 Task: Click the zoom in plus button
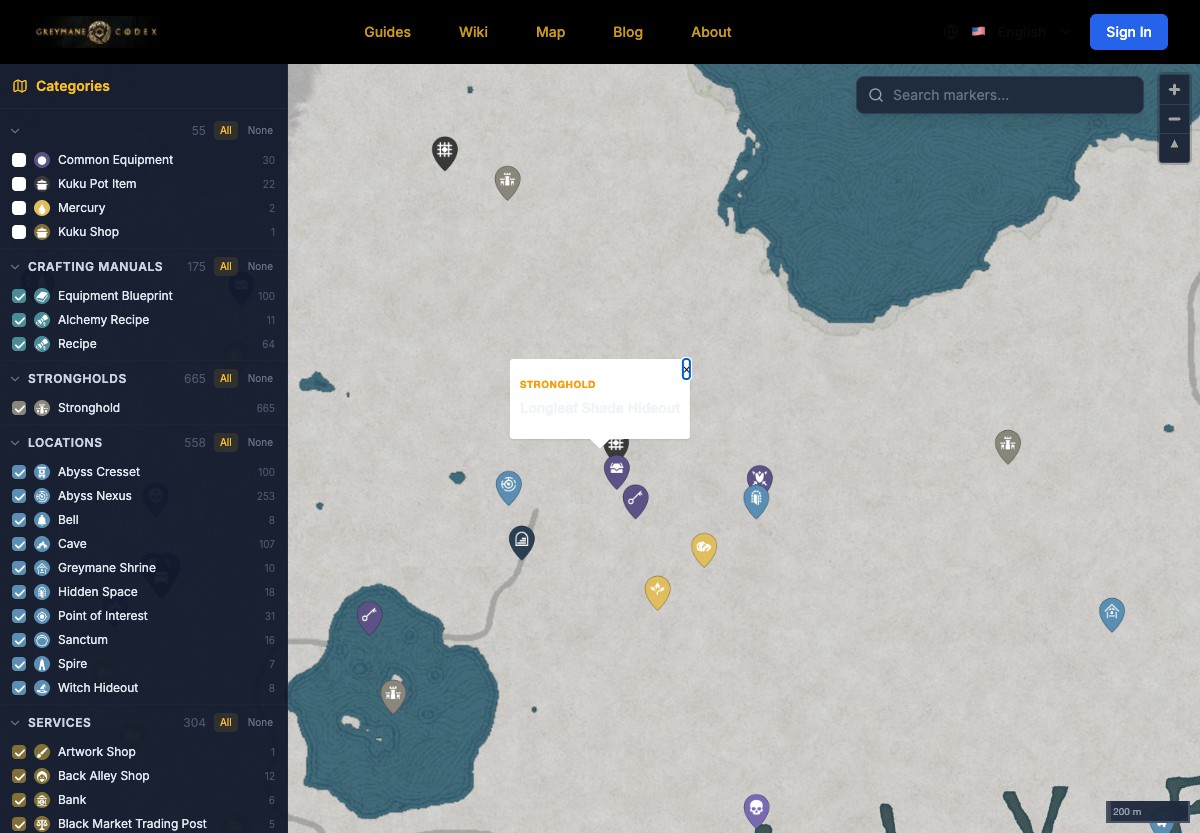(x=1174, y=90)
